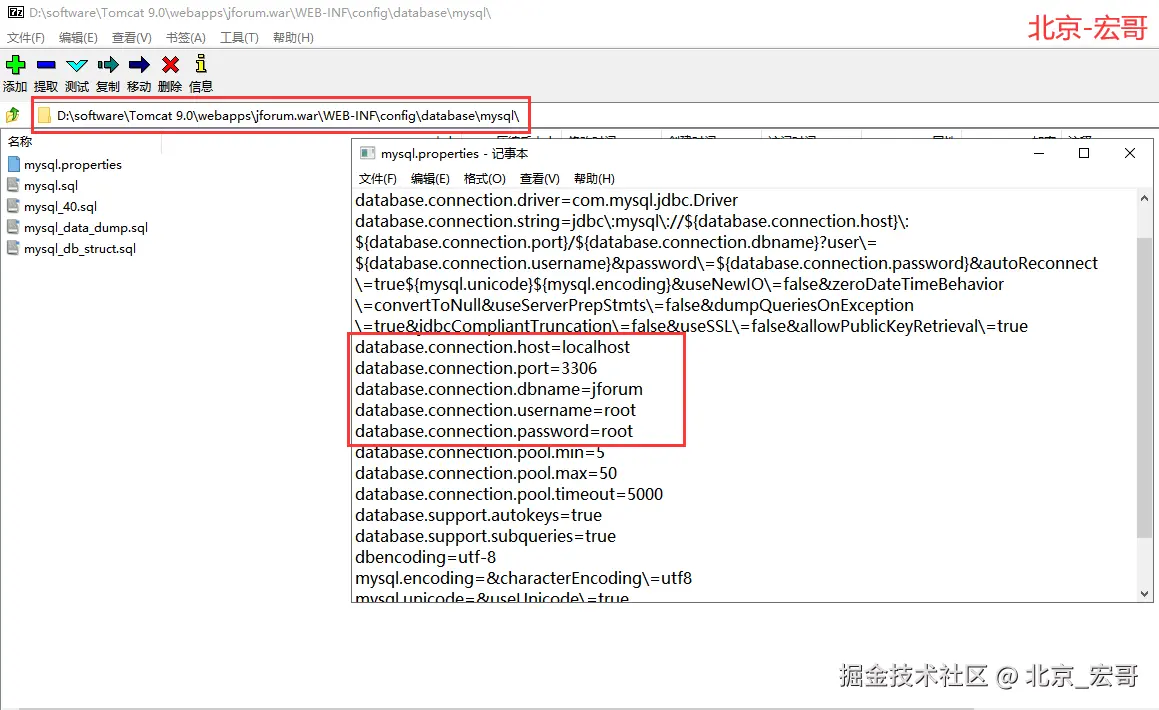
Task: Open 7-Zip 工具(T) menu
Action: (x=239, y=38)
